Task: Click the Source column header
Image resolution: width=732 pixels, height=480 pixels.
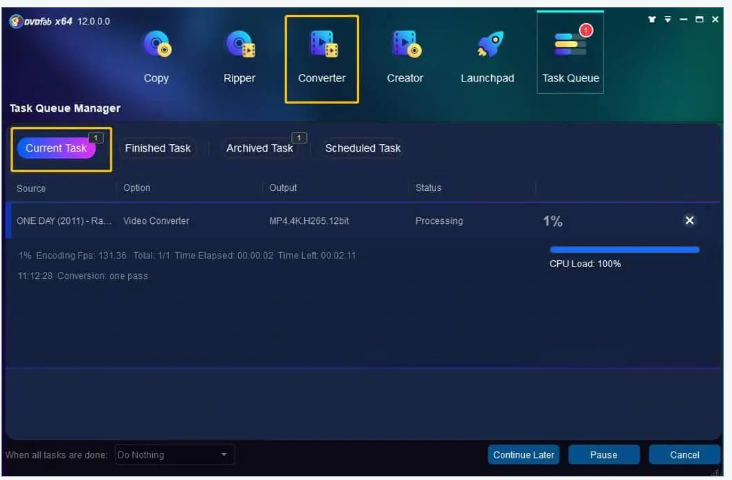Action: (31, 189)
